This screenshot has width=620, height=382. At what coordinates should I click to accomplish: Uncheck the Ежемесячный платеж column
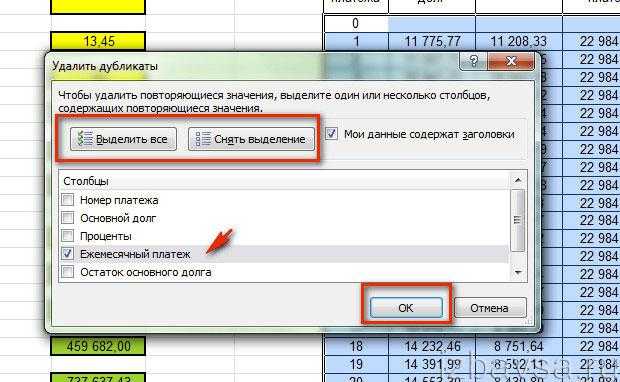[x=68, y=253]
